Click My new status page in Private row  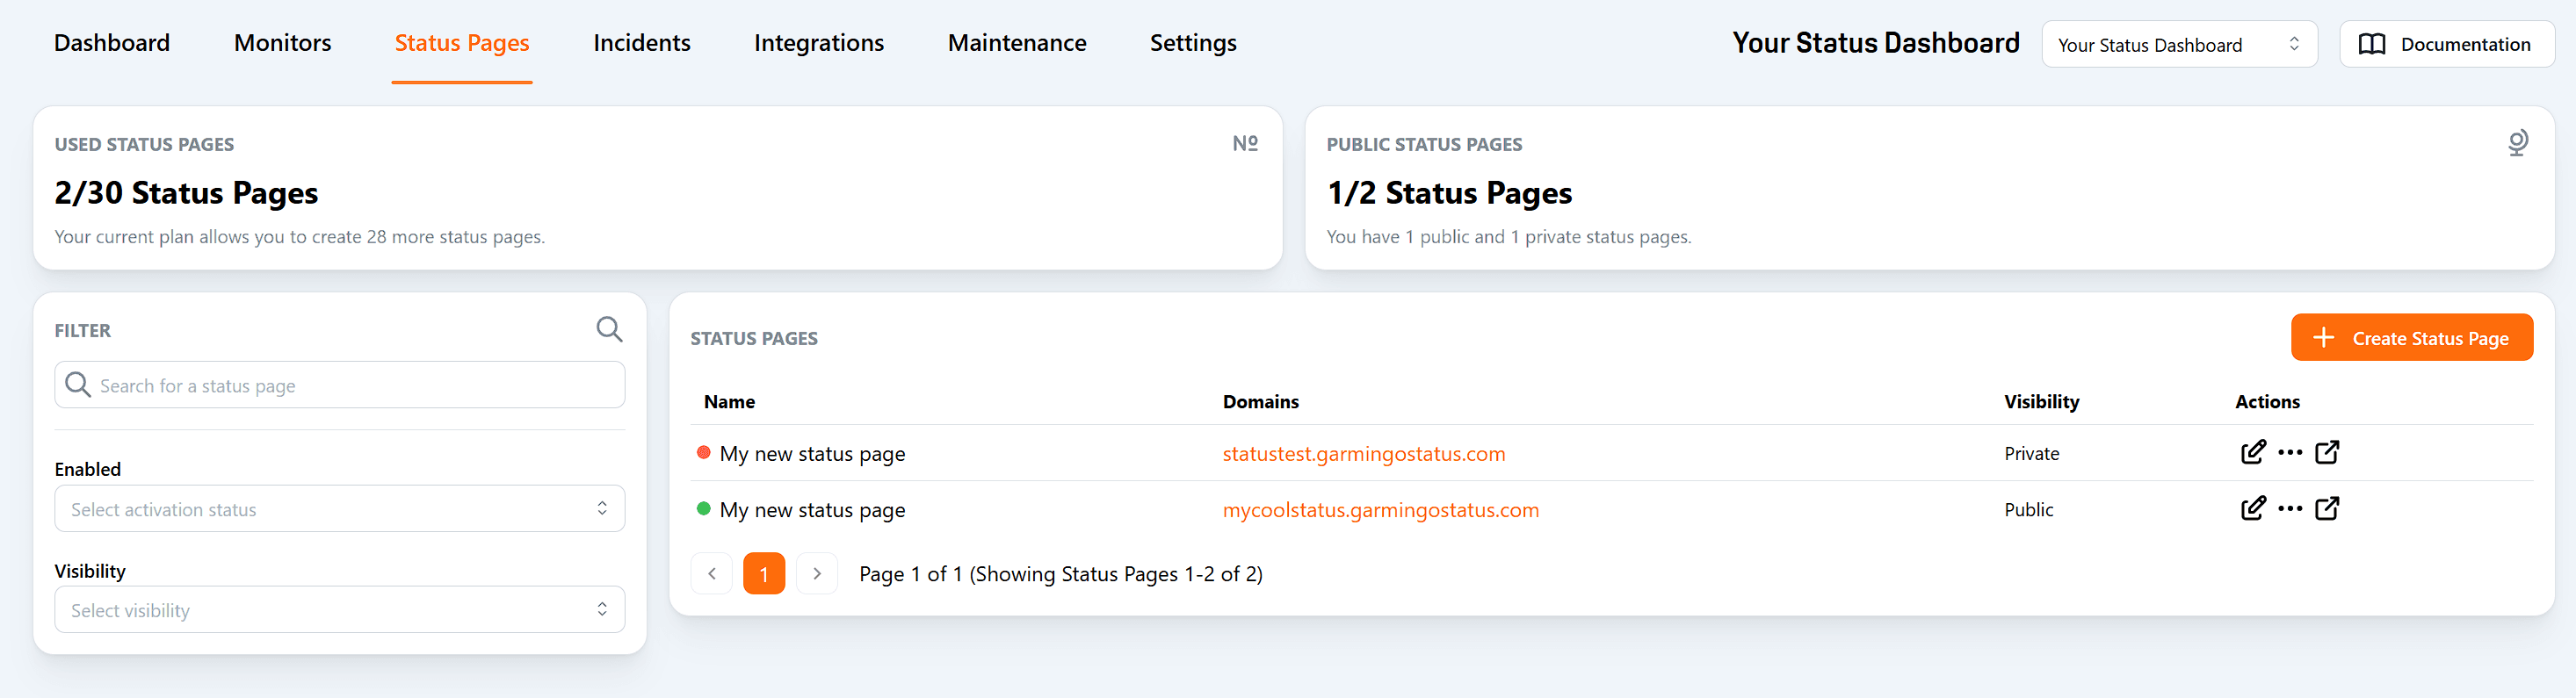[812, 454]
